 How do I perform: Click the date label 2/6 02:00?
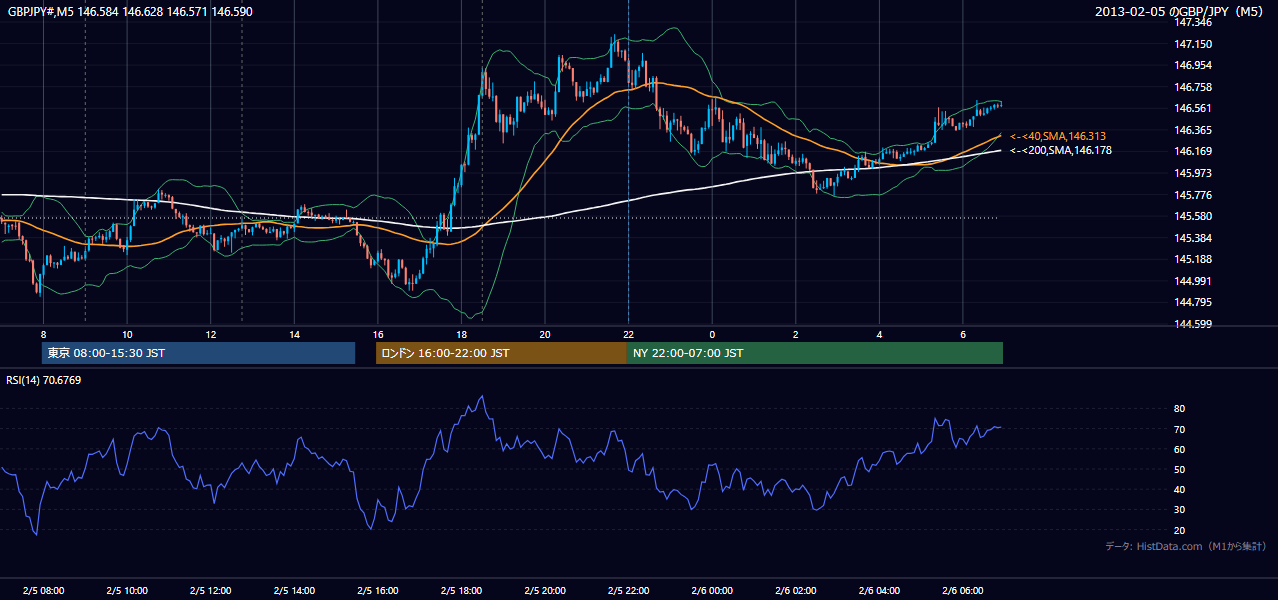click(796, 591)
